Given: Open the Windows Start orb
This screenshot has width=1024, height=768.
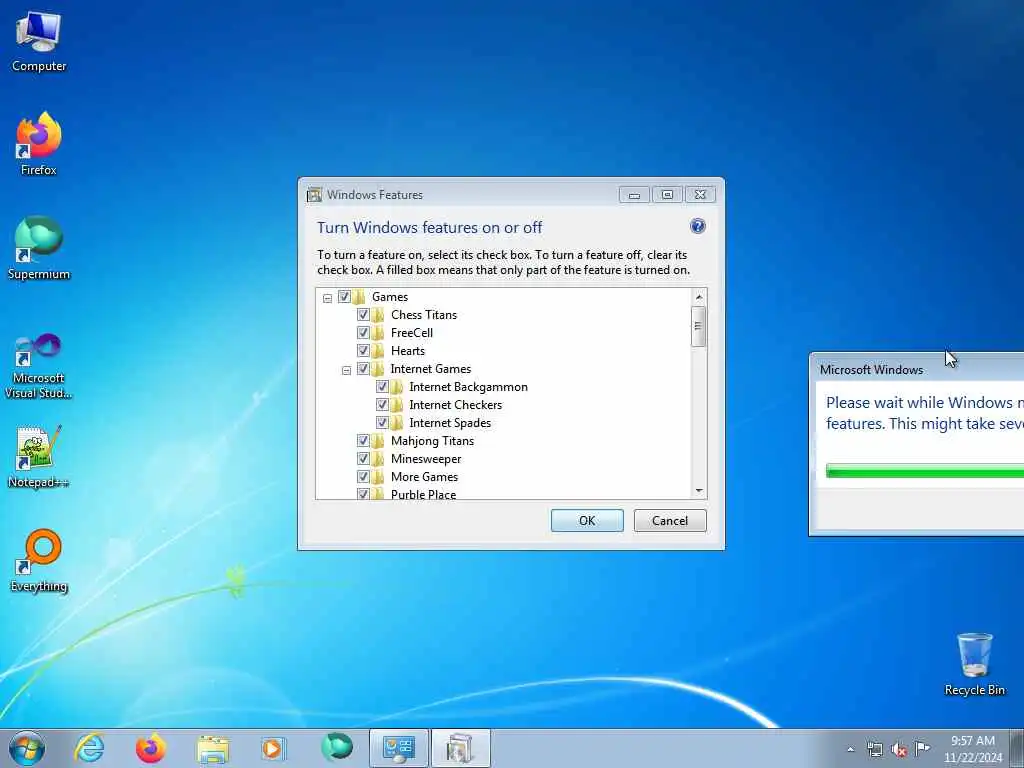Looking at the screenshot, I should coord(27,748).
